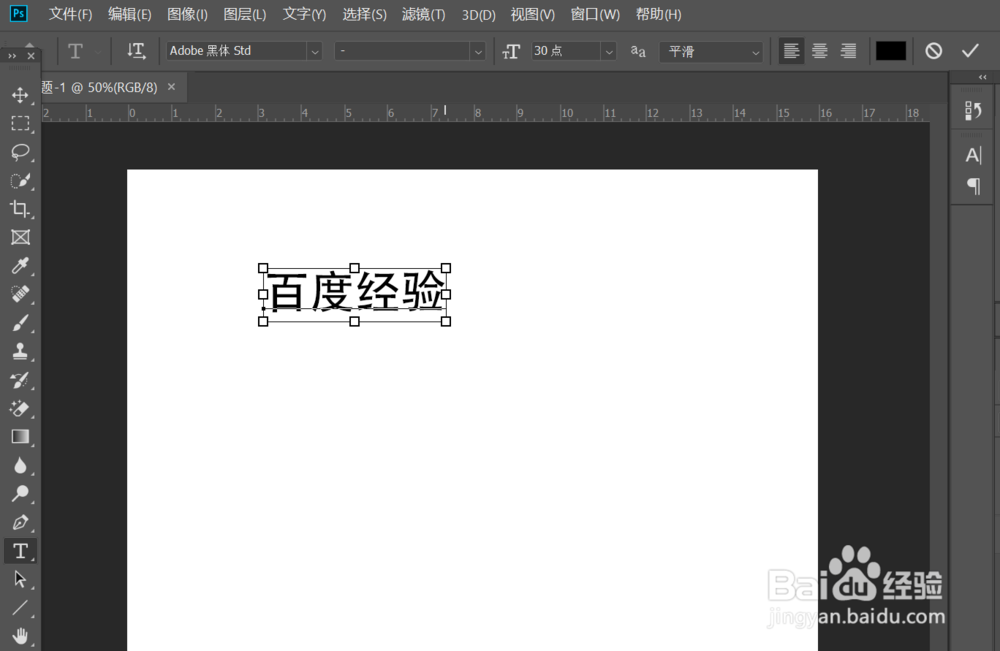Open the Adobe 黑体 Std font dropdown
This screenshot has height=651, width=1000.
314,52
